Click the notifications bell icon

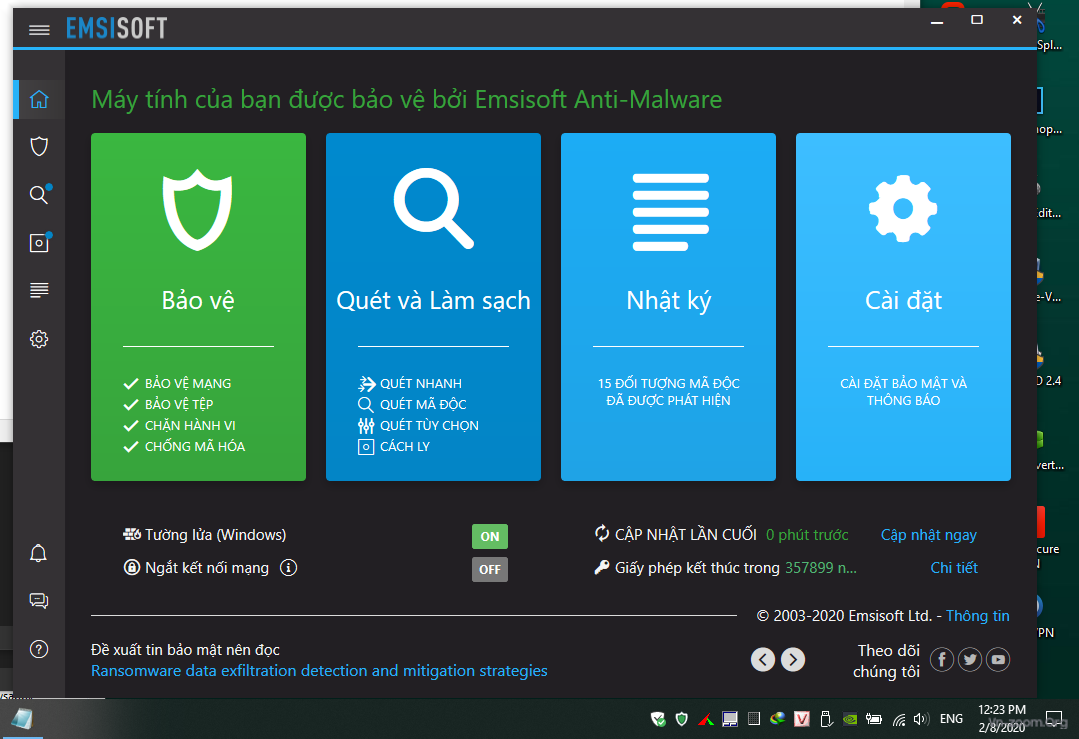(x=39, y=554)
